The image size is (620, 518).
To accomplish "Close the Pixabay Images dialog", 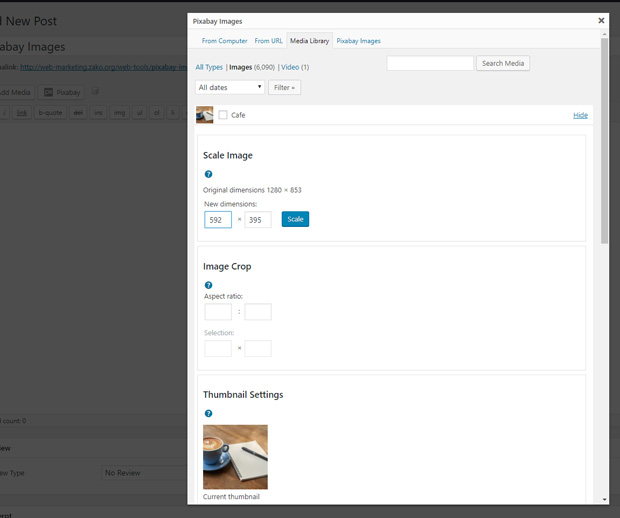I will click(601, 21).
